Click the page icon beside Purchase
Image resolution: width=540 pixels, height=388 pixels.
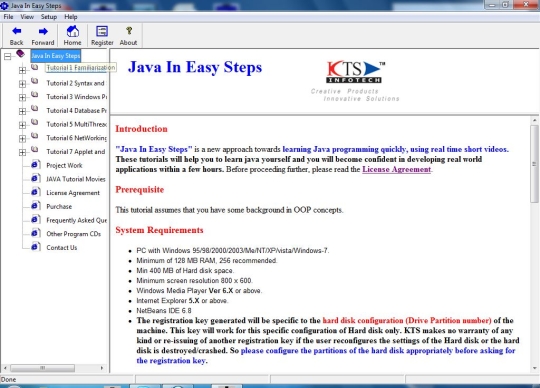click(35, 206)
